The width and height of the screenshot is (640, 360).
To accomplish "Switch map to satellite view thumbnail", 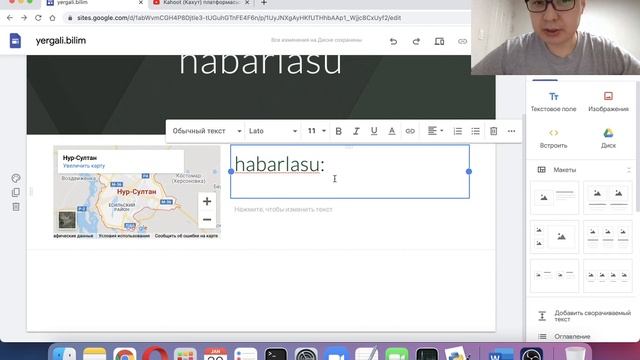I will coord(67,220).
